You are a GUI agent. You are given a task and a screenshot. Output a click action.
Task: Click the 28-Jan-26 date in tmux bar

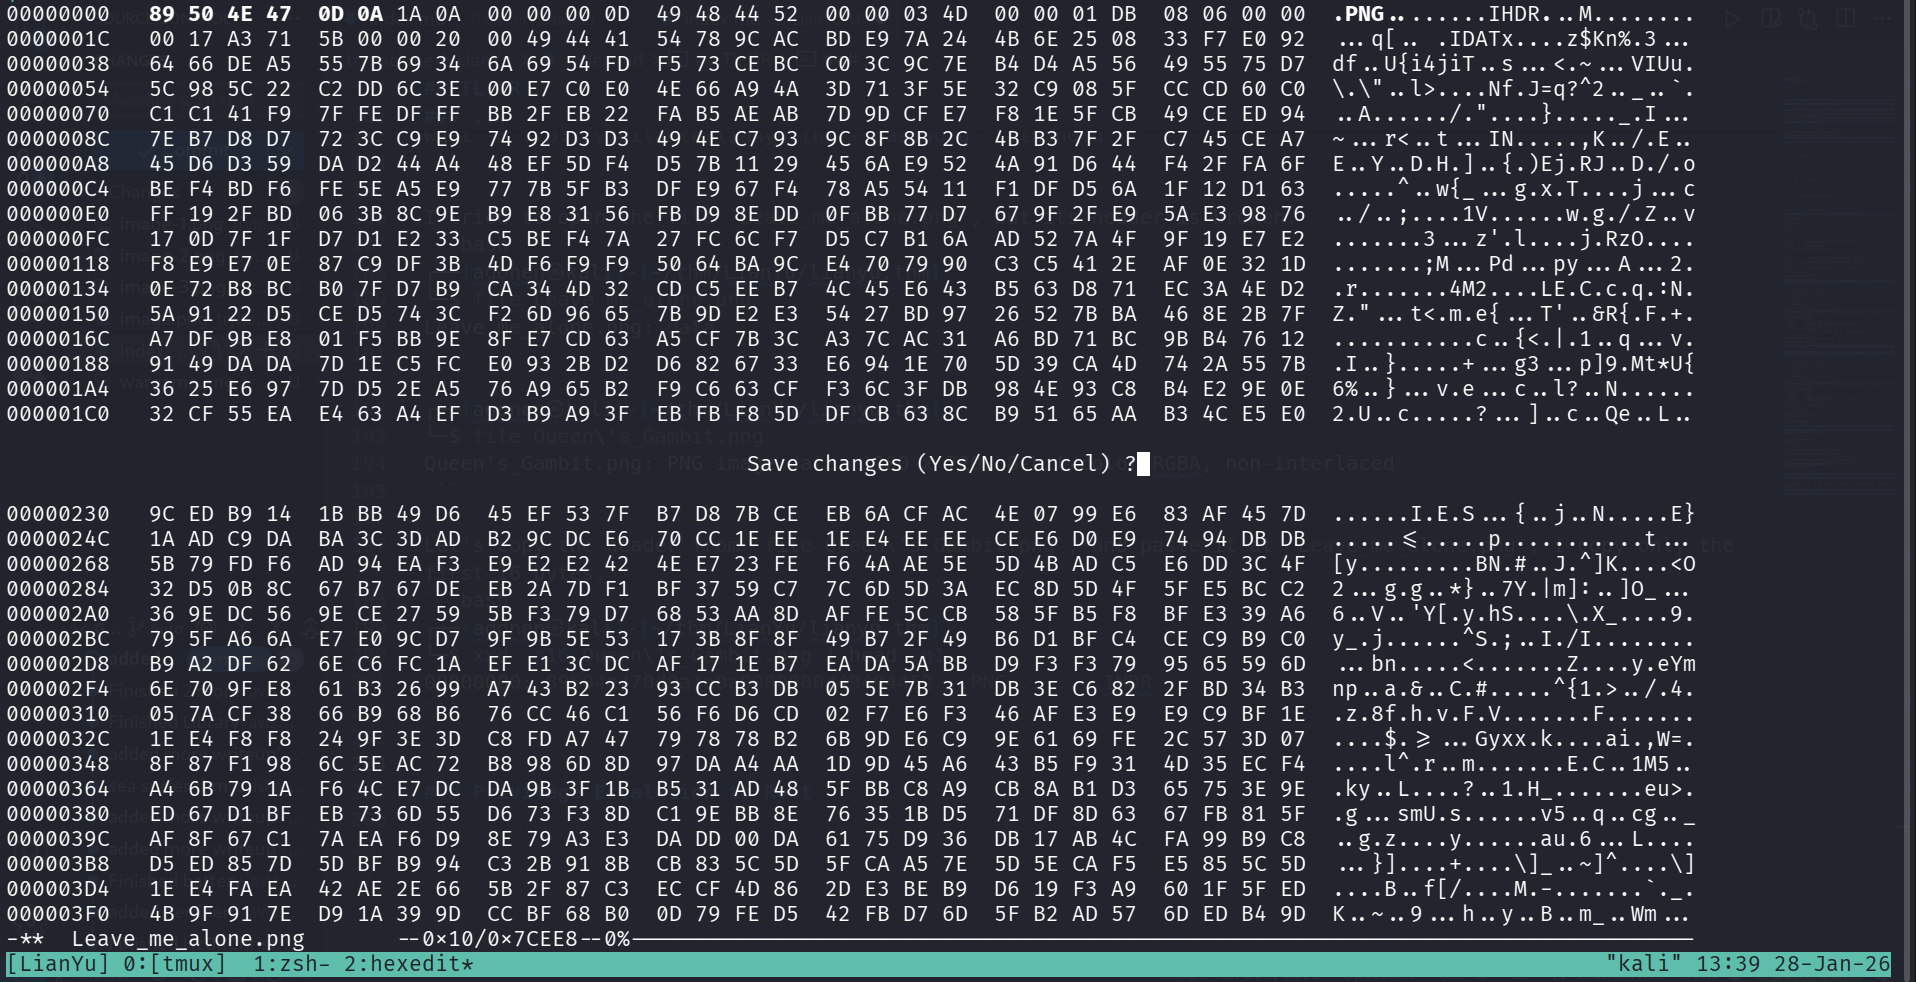[1832, 964]
